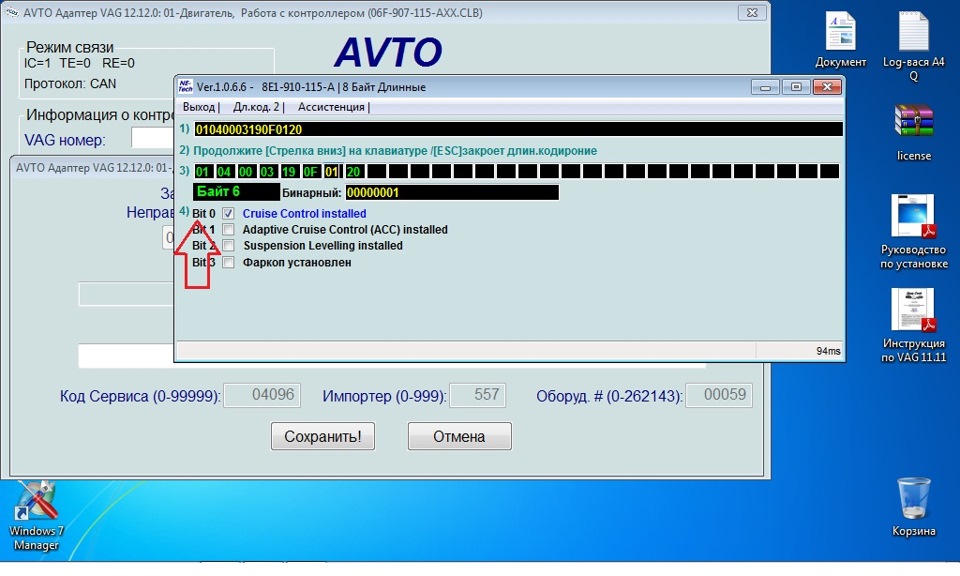This screenshot has width=960, height=576.
Task: Click the Импортер field 557
Action: tap(478, 395)
